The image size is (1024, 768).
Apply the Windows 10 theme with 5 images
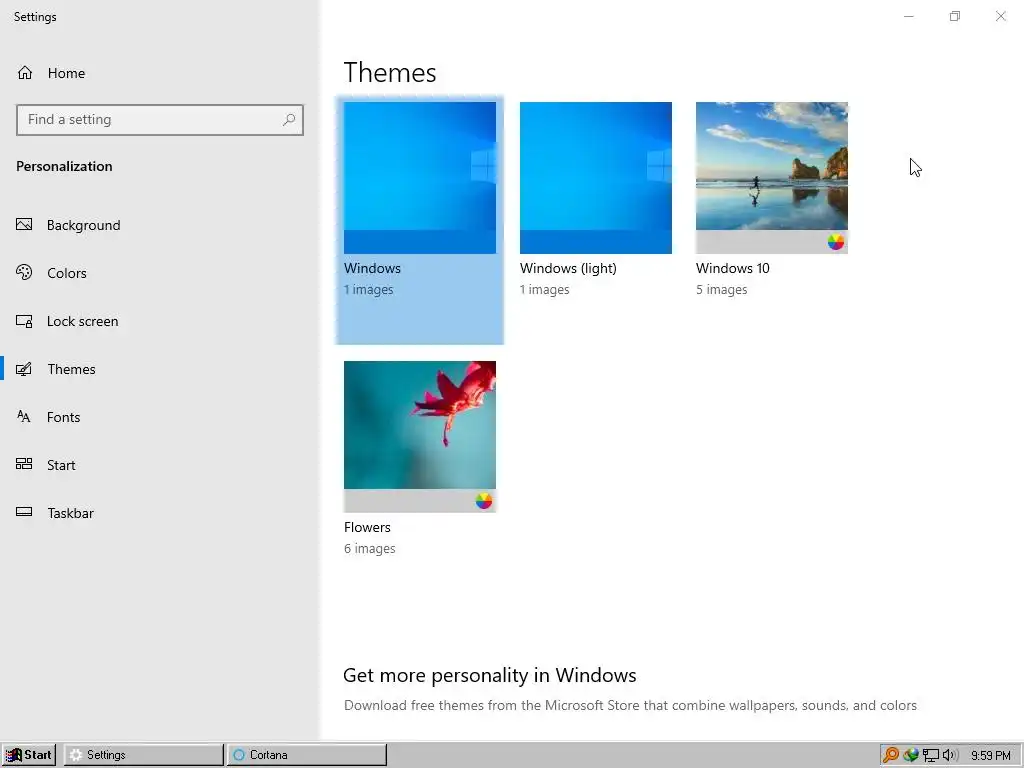pos(772,199)
